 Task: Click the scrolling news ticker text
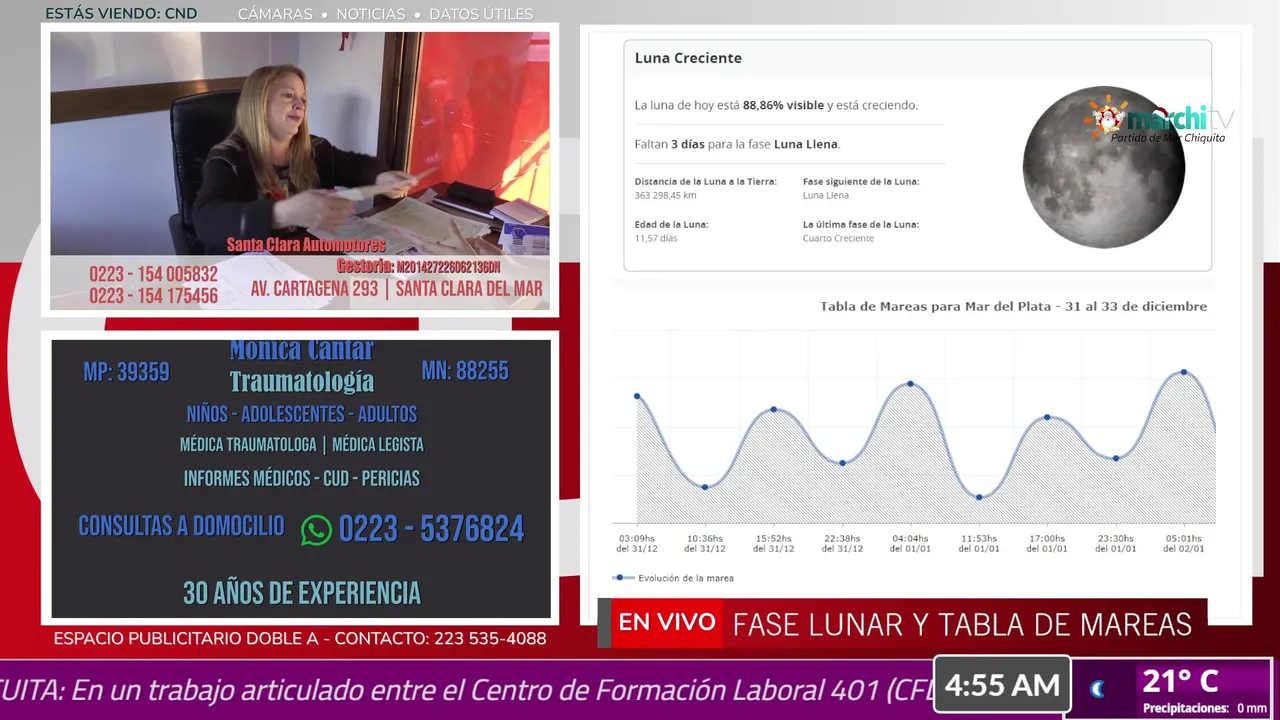point(466,690)
